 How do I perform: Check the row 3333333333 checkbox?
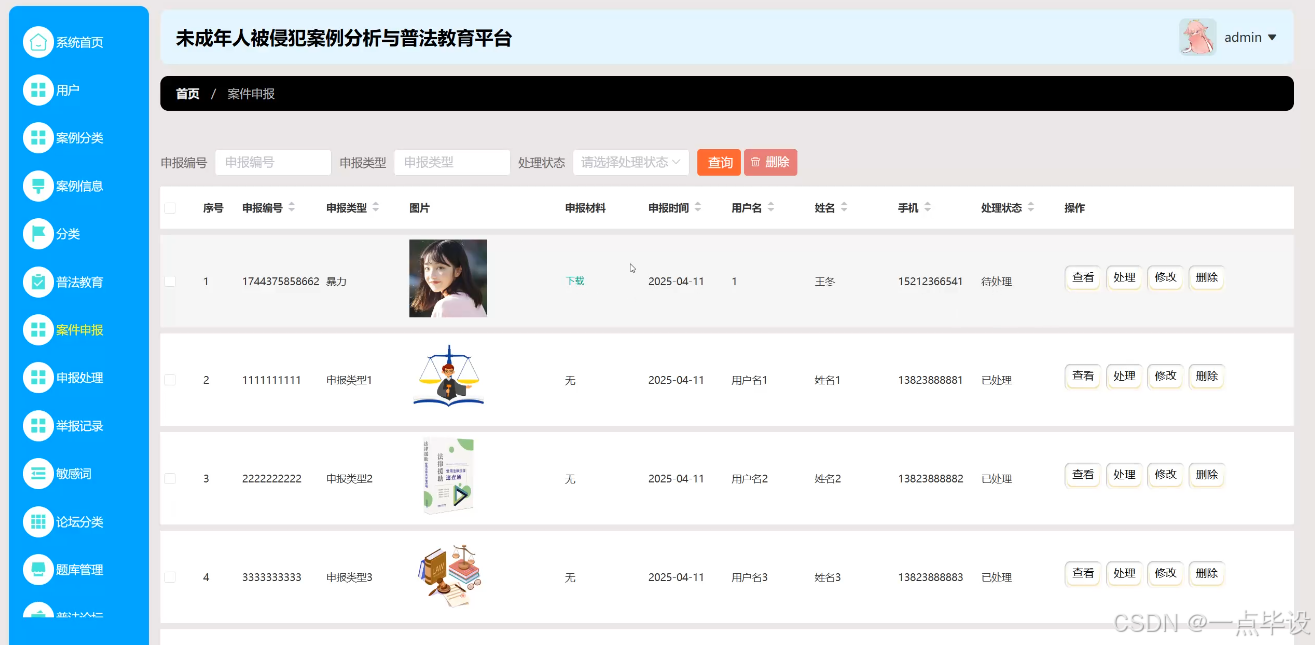coord(170,577)
